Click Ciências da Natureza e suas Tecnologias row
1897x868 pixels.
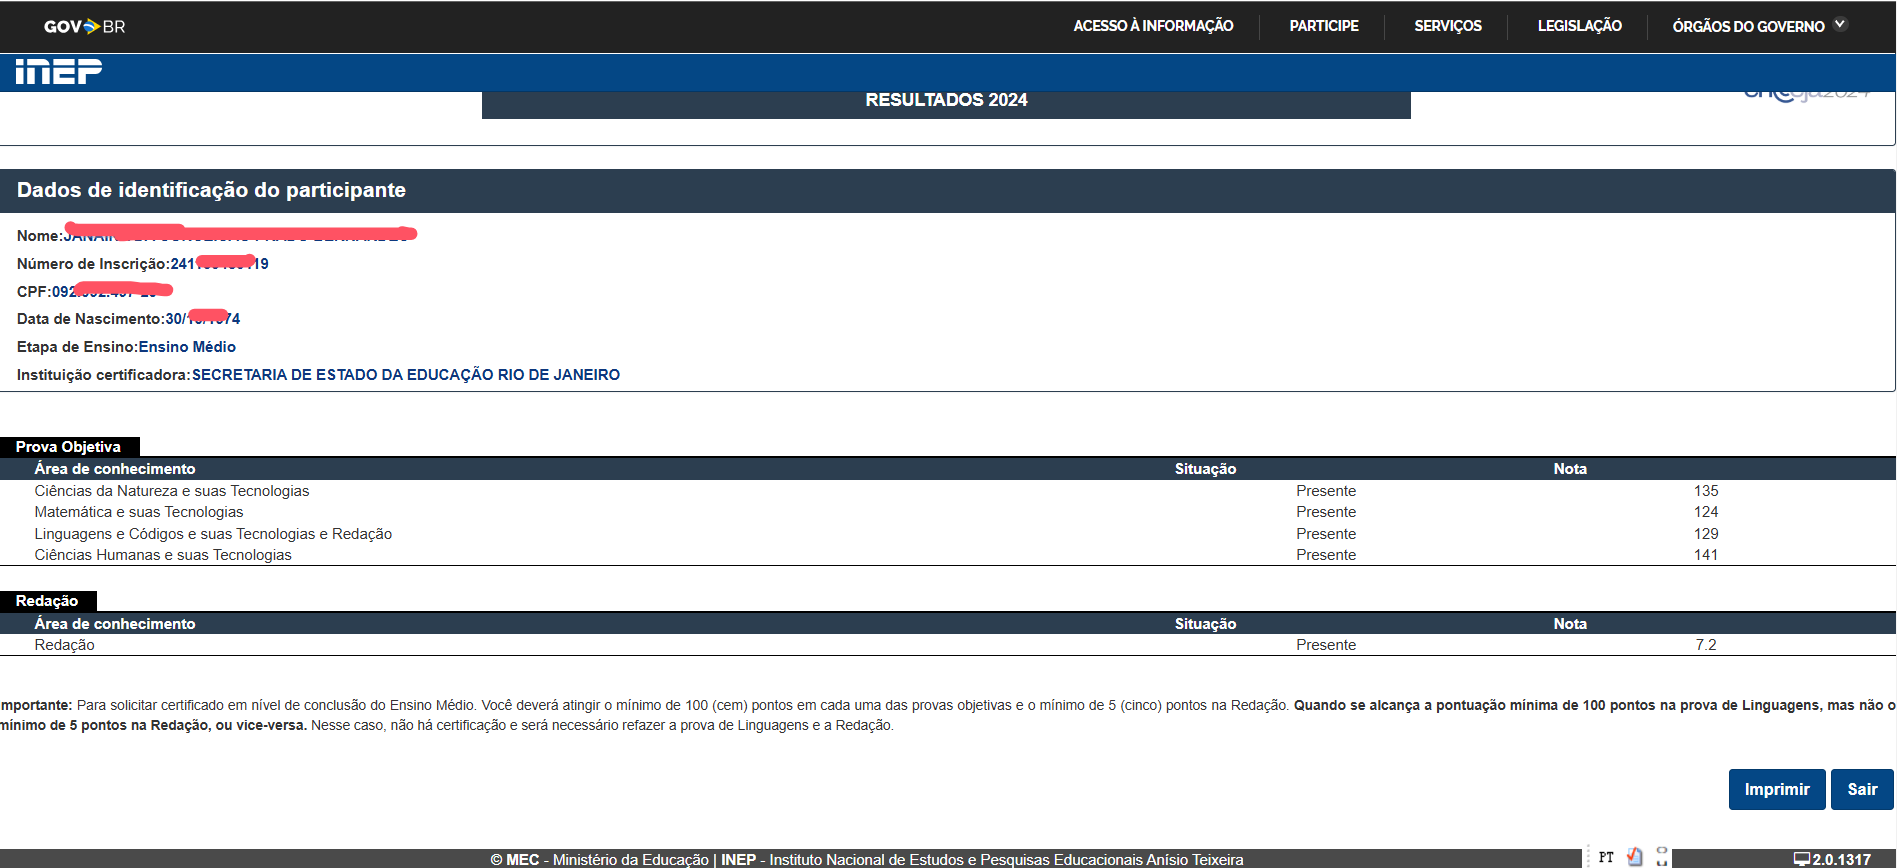[x=947, y=491]
